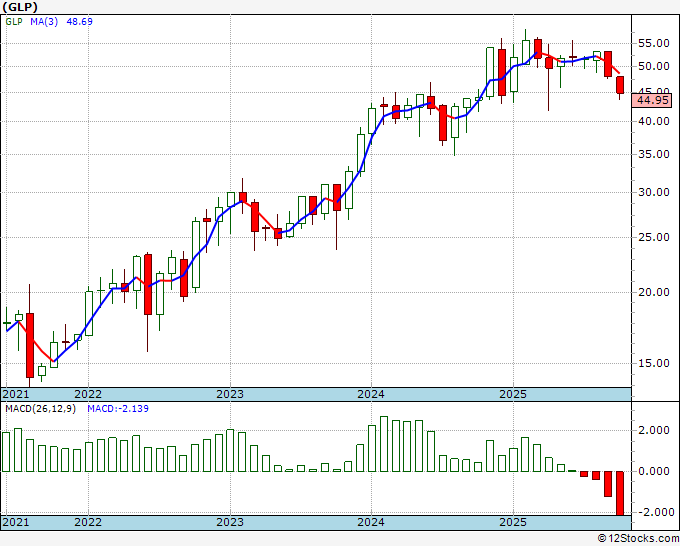The height and width of the screenshot is (546, 680).
Task: Click the 2.000 MACD axis label
Action: coord(654,430)
